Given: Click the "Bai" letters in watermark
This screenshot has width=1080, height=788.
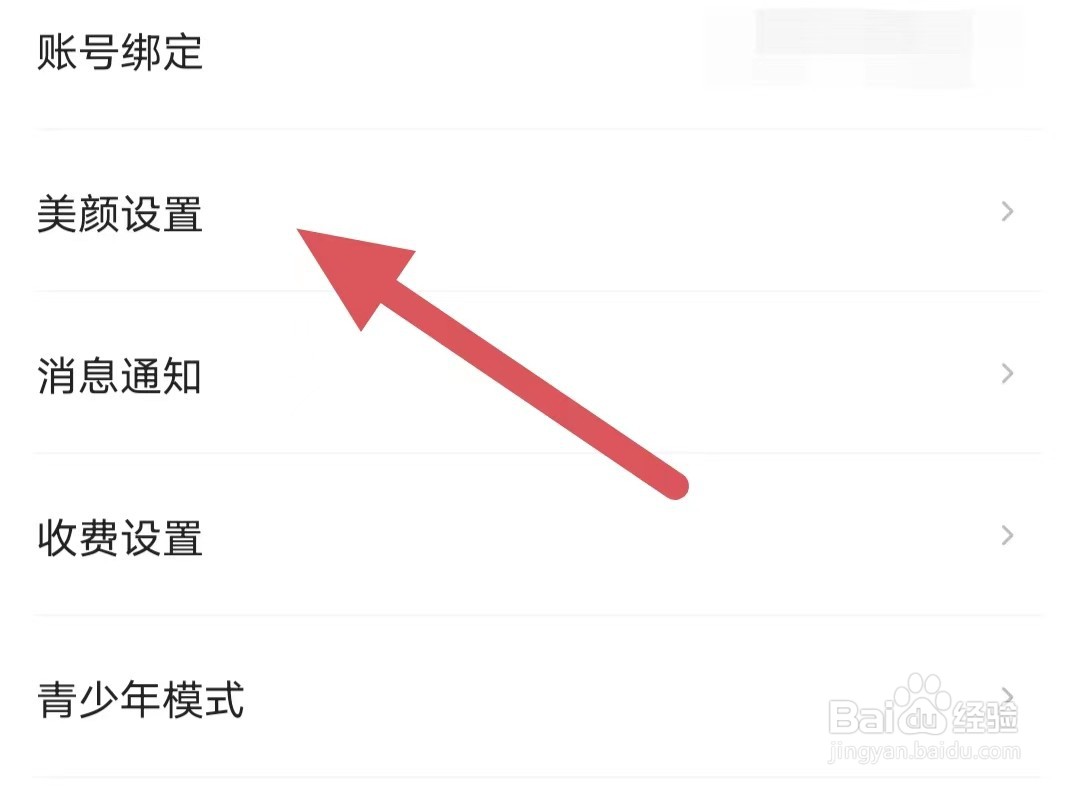Looking at the screenshot, I should tap(860, 716).
